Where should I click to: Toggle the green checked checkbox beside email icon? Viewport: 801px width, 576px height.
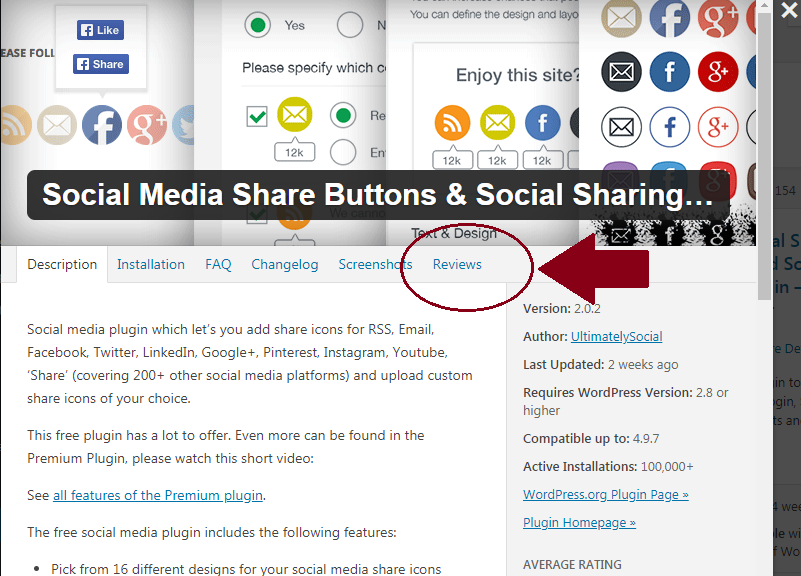[256, 116]
